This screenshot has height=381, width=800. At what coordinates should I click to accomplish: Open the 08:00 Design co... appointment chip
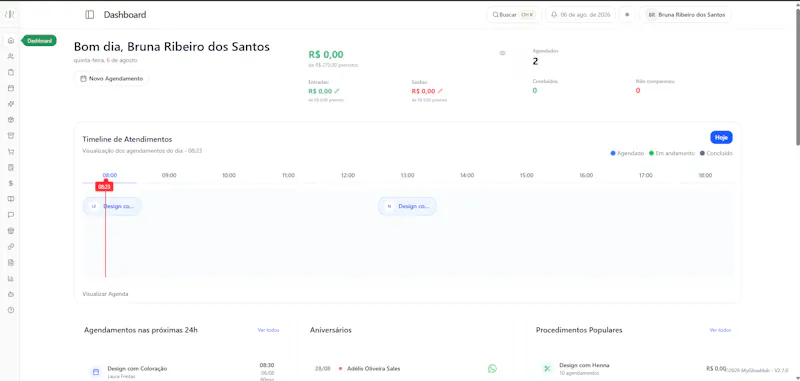[112, 207]
